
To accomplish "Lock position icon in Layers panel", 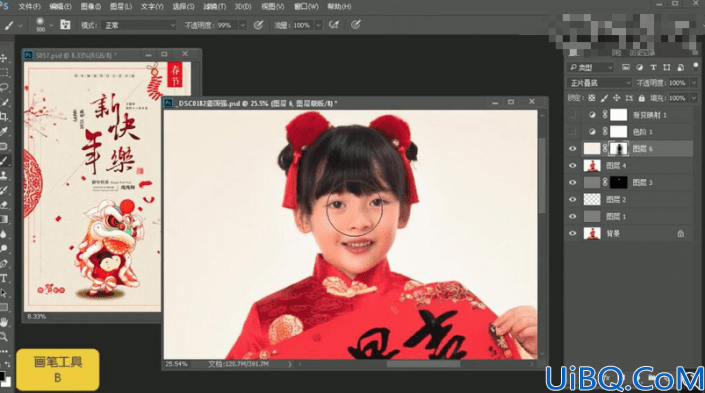I will click(616, 98).
